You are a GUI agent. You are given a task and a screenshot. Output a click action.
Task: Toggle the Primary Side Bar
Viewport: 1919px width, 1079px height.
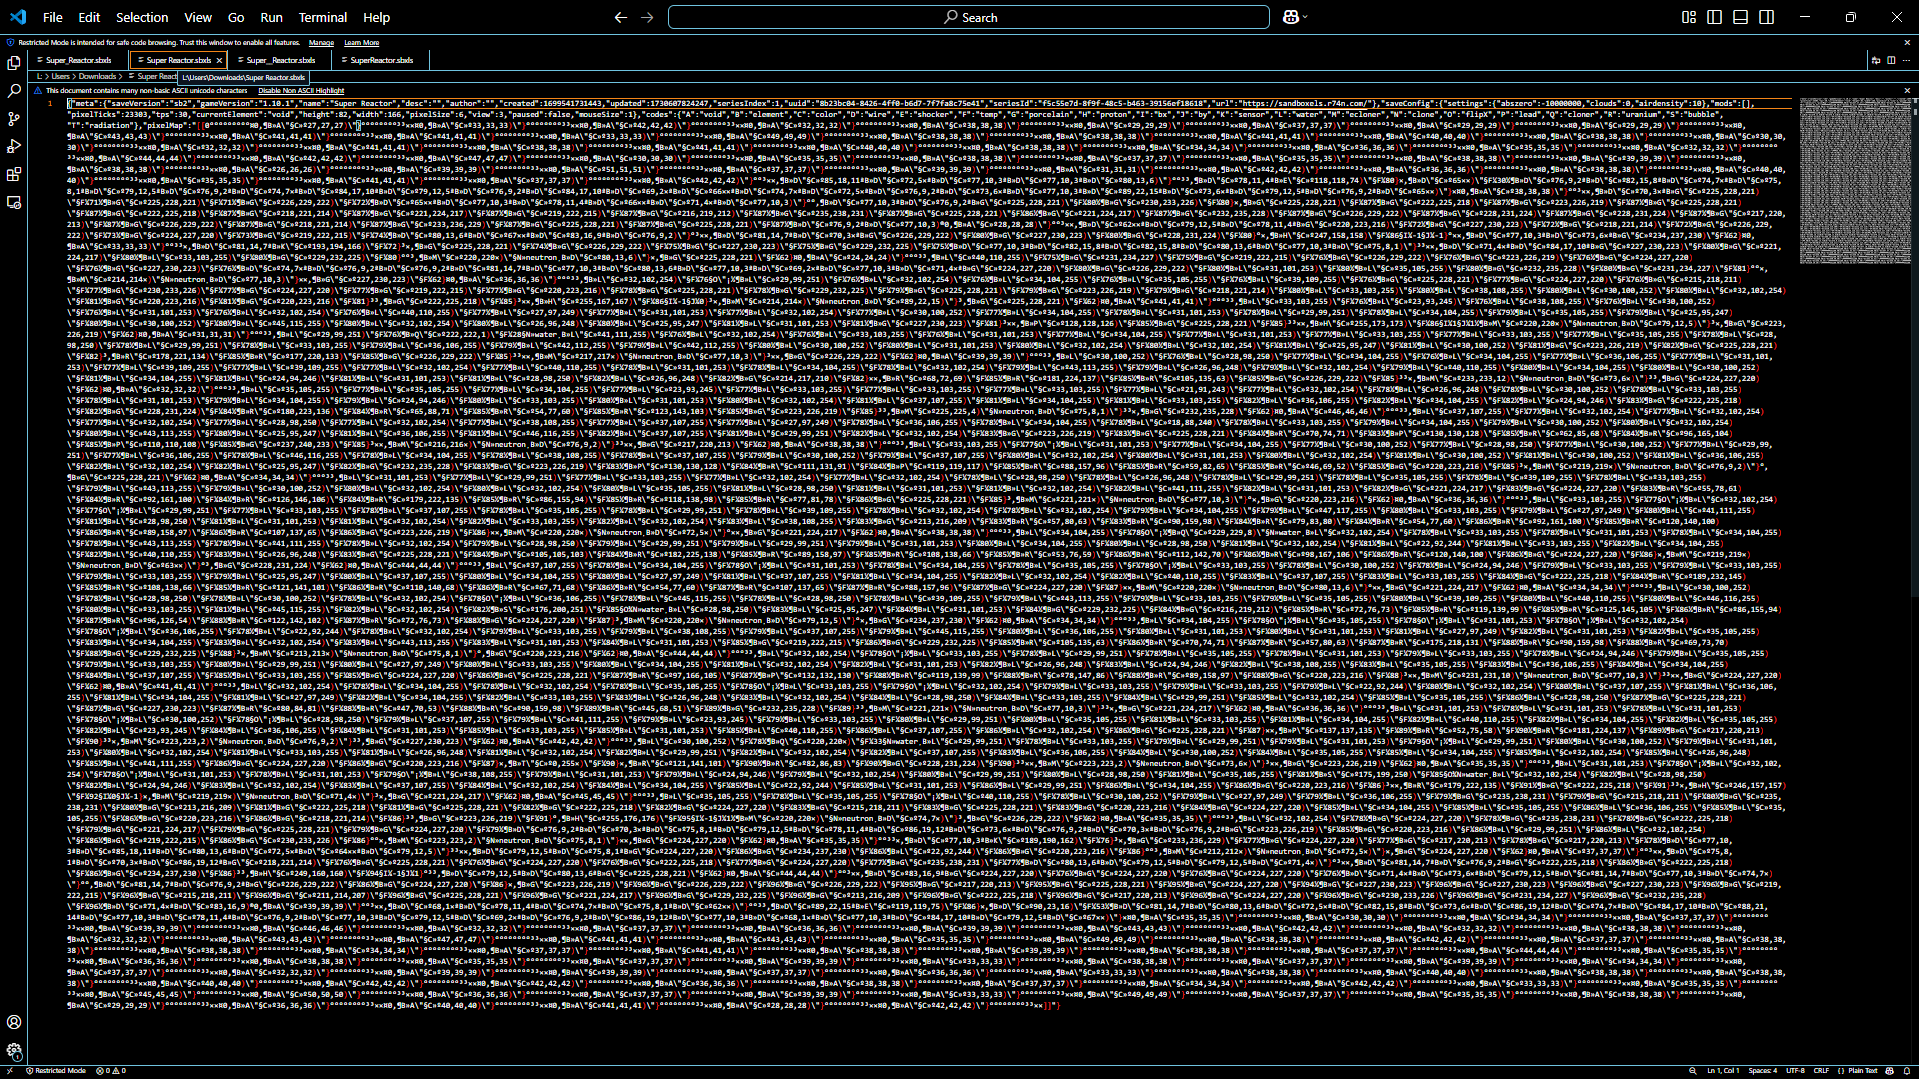1715,17
